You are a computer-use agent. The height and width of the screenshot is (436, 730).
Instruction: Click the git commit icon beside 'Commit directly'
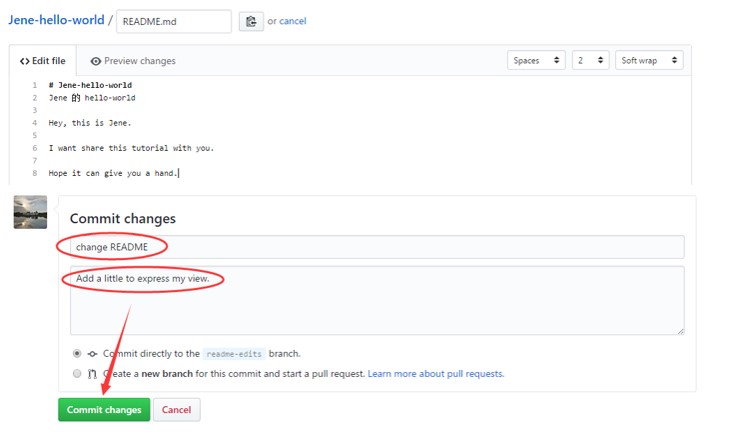[x=92, y=354]
